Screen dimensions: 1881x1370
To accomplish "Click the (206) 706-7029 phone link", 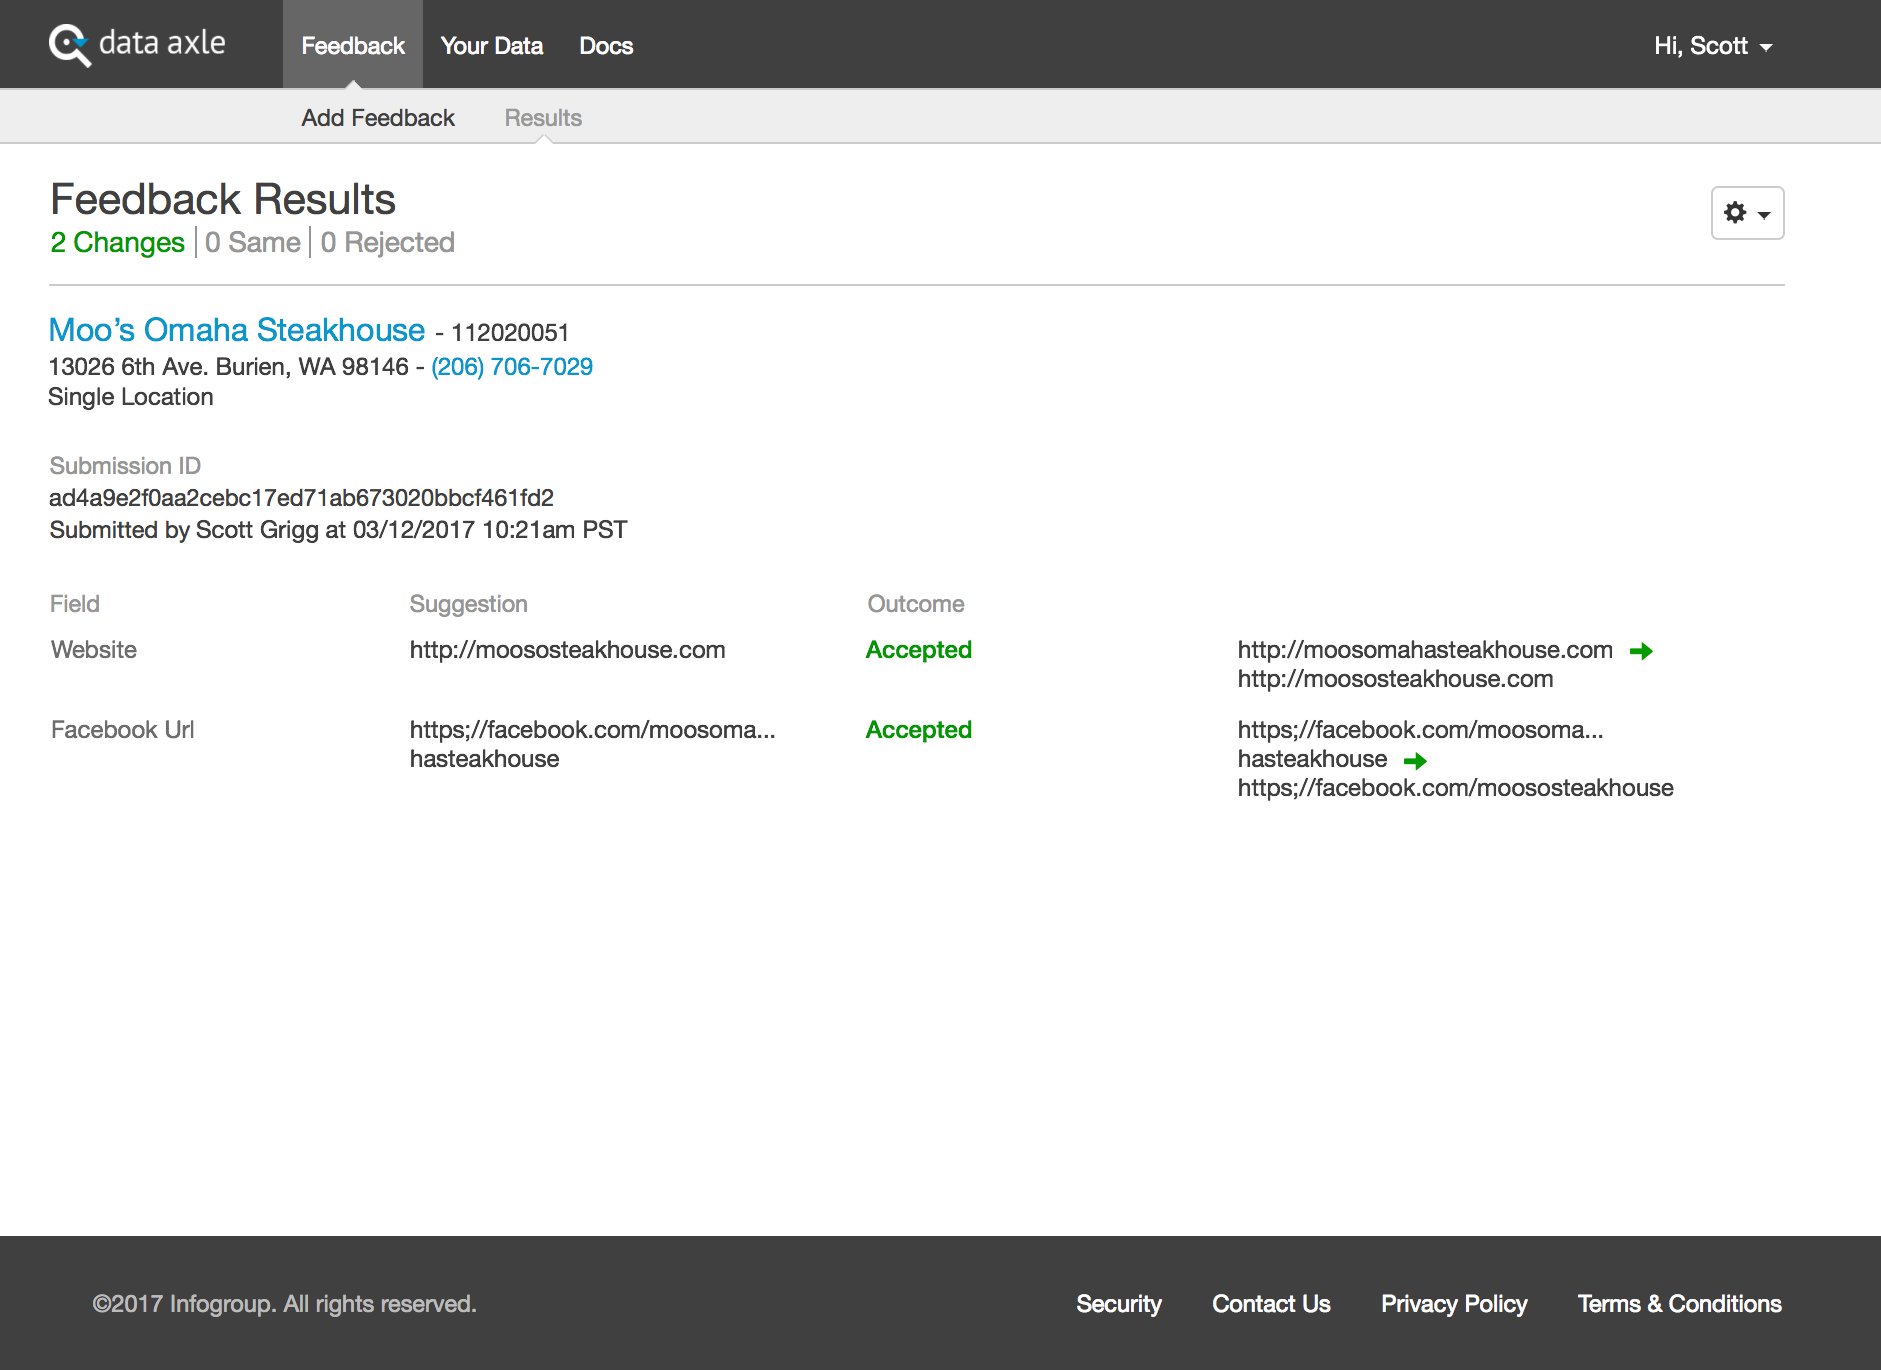I will [511, 367].
